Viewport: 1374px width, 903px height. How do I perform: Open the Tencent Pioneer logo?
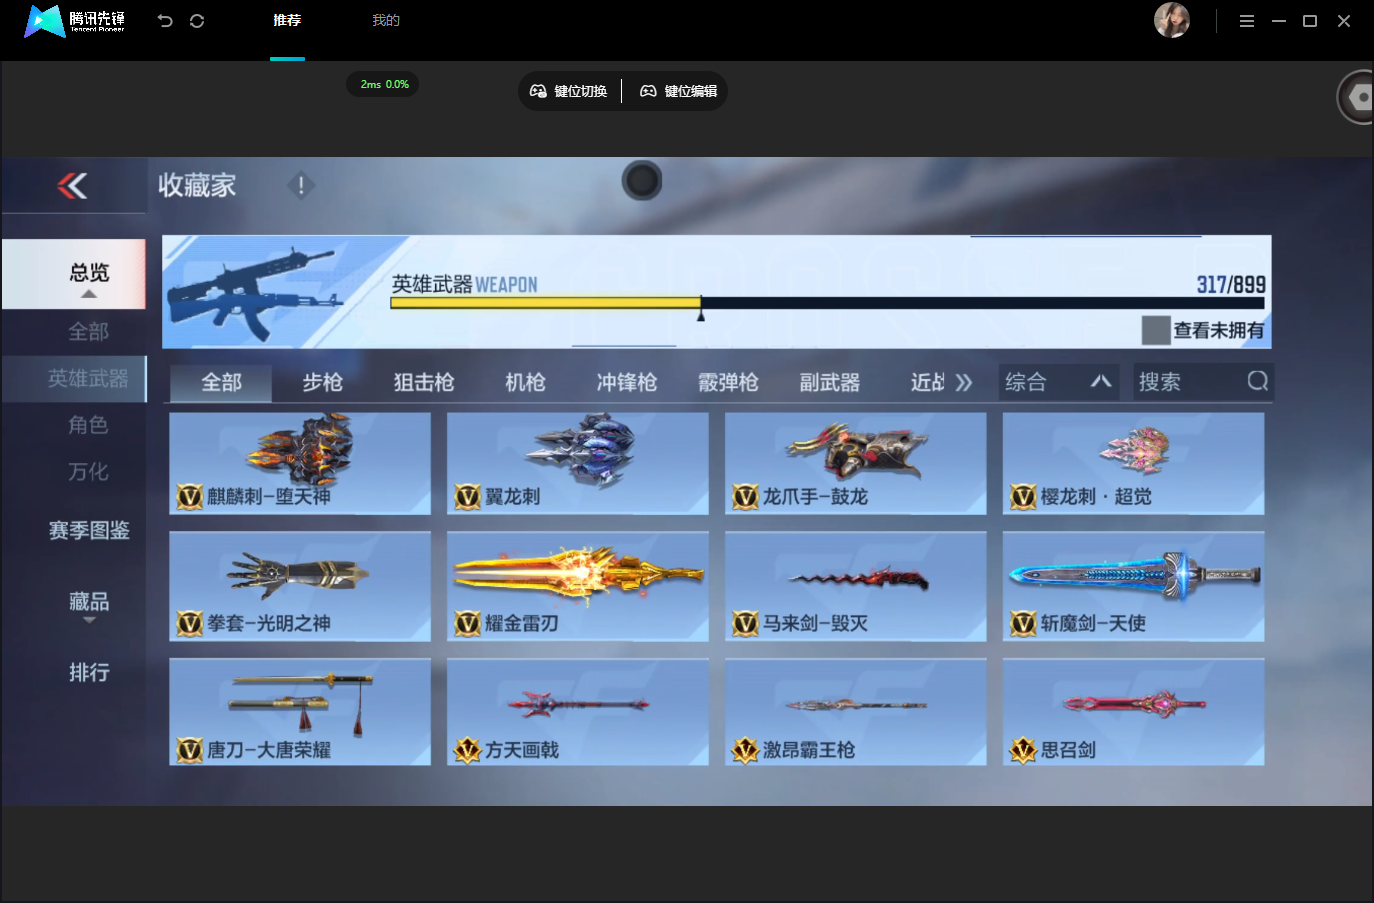pyautogui.click(x=75, y=20)
